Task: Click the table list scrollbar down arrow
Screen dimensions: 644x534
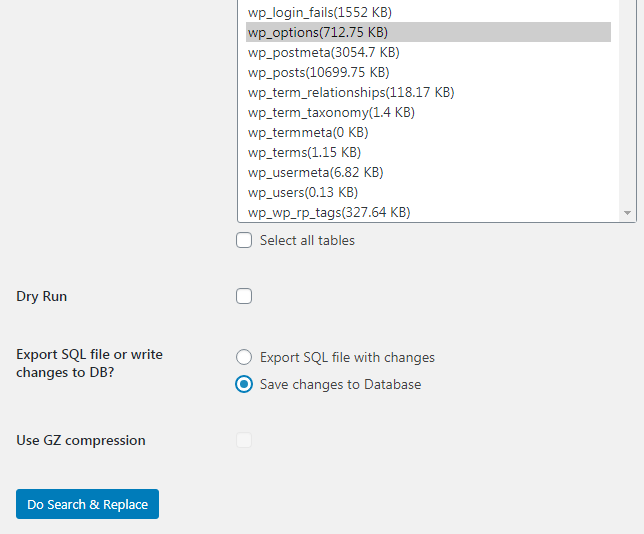Action: point(627,213)
